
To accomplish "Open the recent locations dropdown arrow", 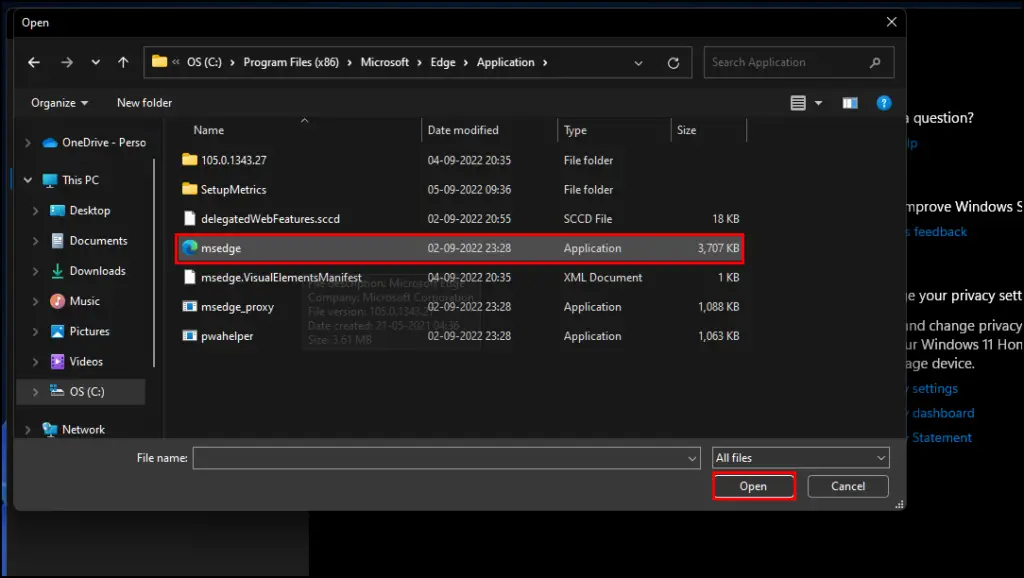I will coord(95,62).
